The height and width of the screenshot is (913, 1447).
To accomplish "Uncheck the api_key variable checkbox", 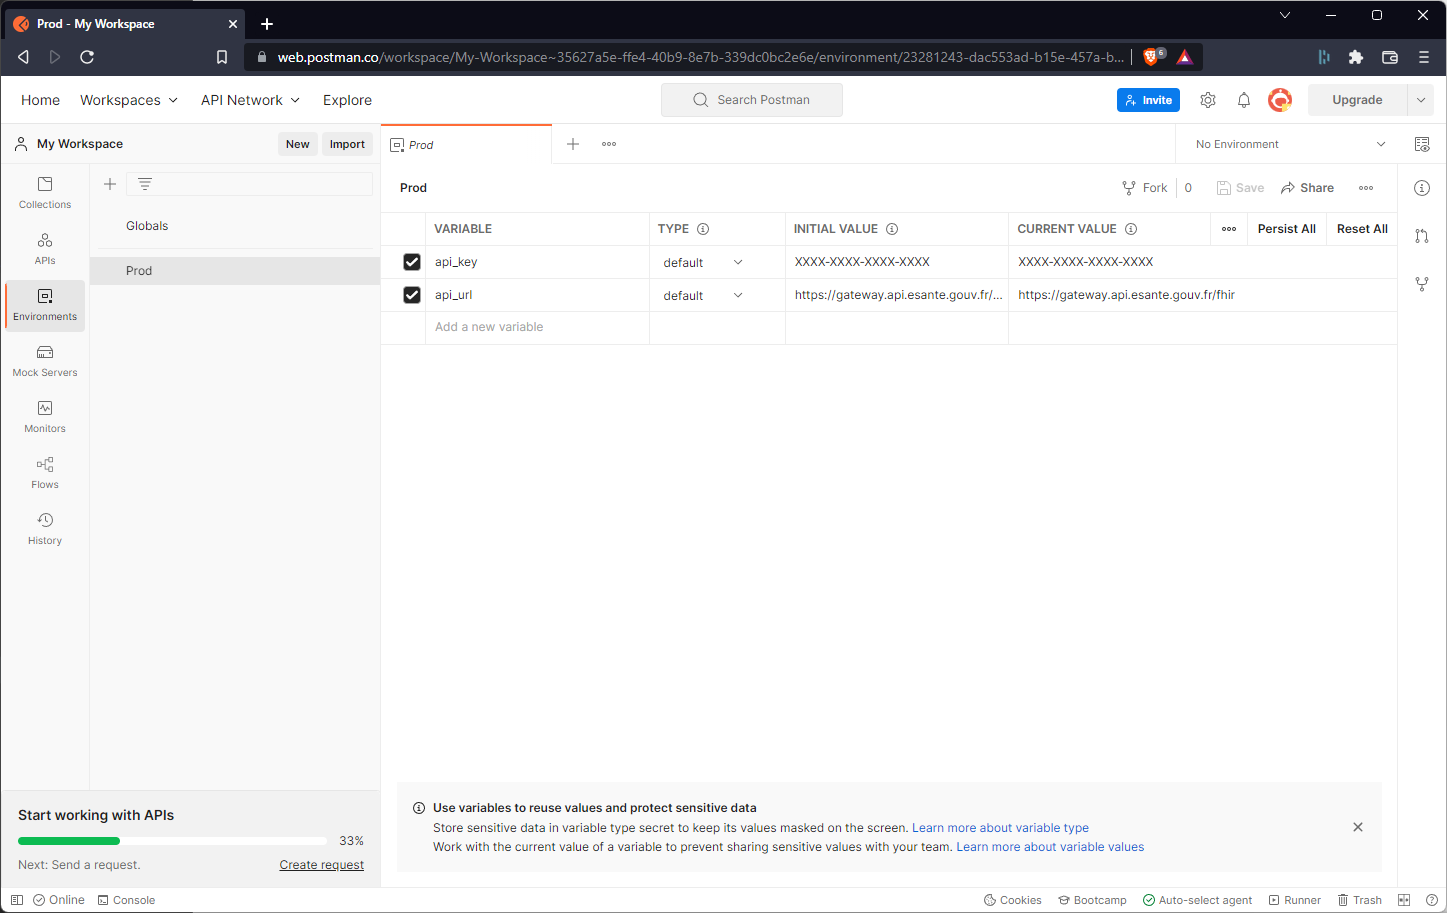I will pos(412,262).
